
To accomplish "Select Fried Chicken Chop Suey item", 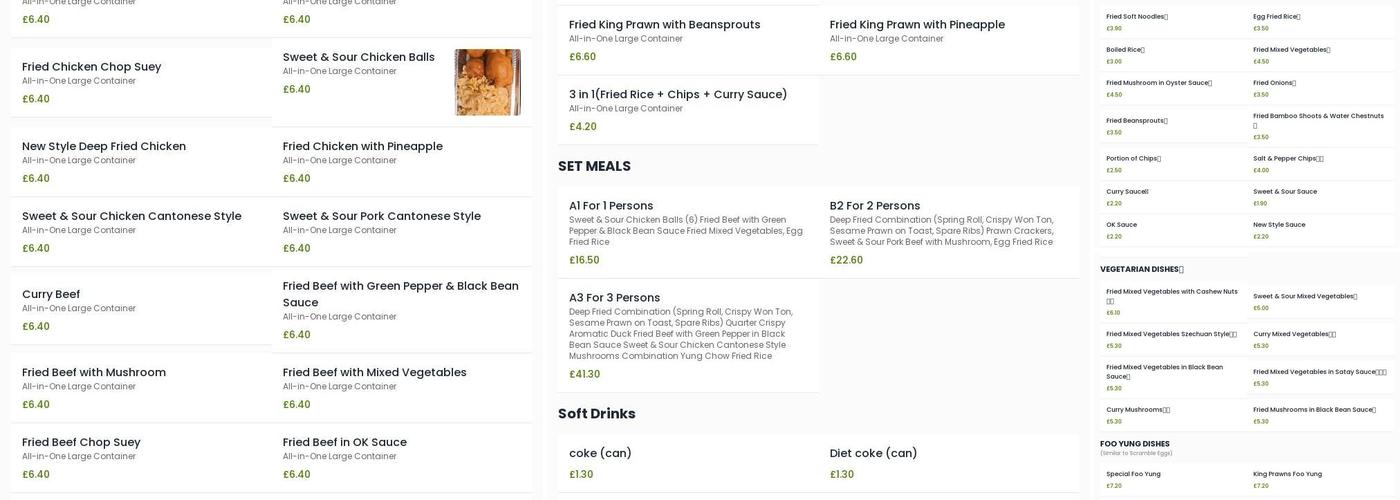I will pos(91,67).
